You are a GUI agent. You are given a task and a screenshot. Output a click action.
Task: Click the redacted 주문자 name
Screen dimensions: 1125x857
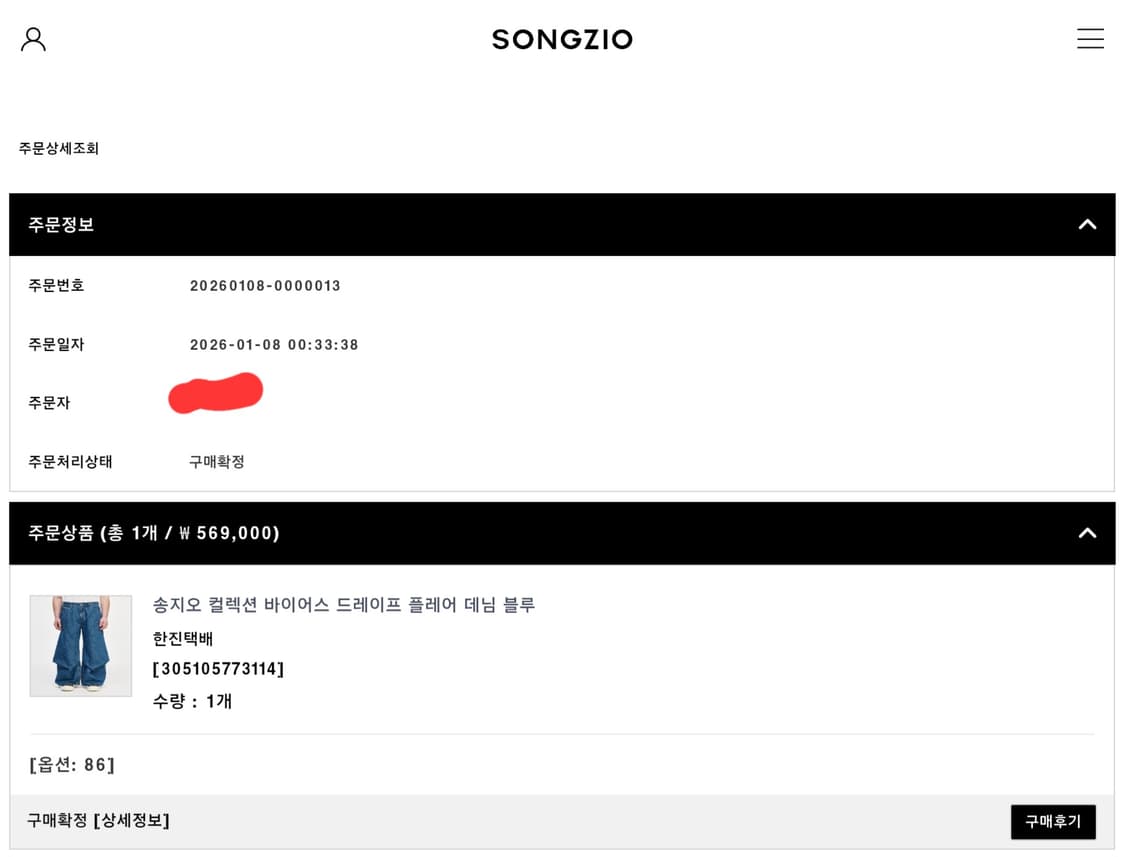pos(215,393)
